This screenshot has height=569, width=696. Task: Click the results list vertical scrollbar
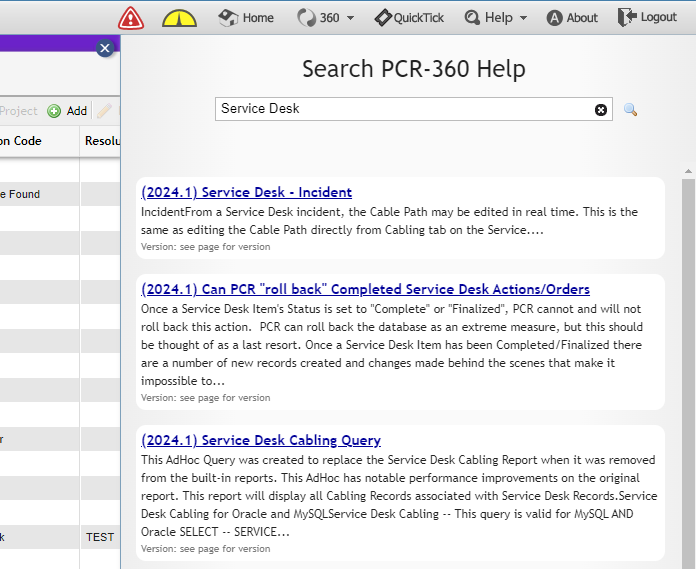(688, 373)
